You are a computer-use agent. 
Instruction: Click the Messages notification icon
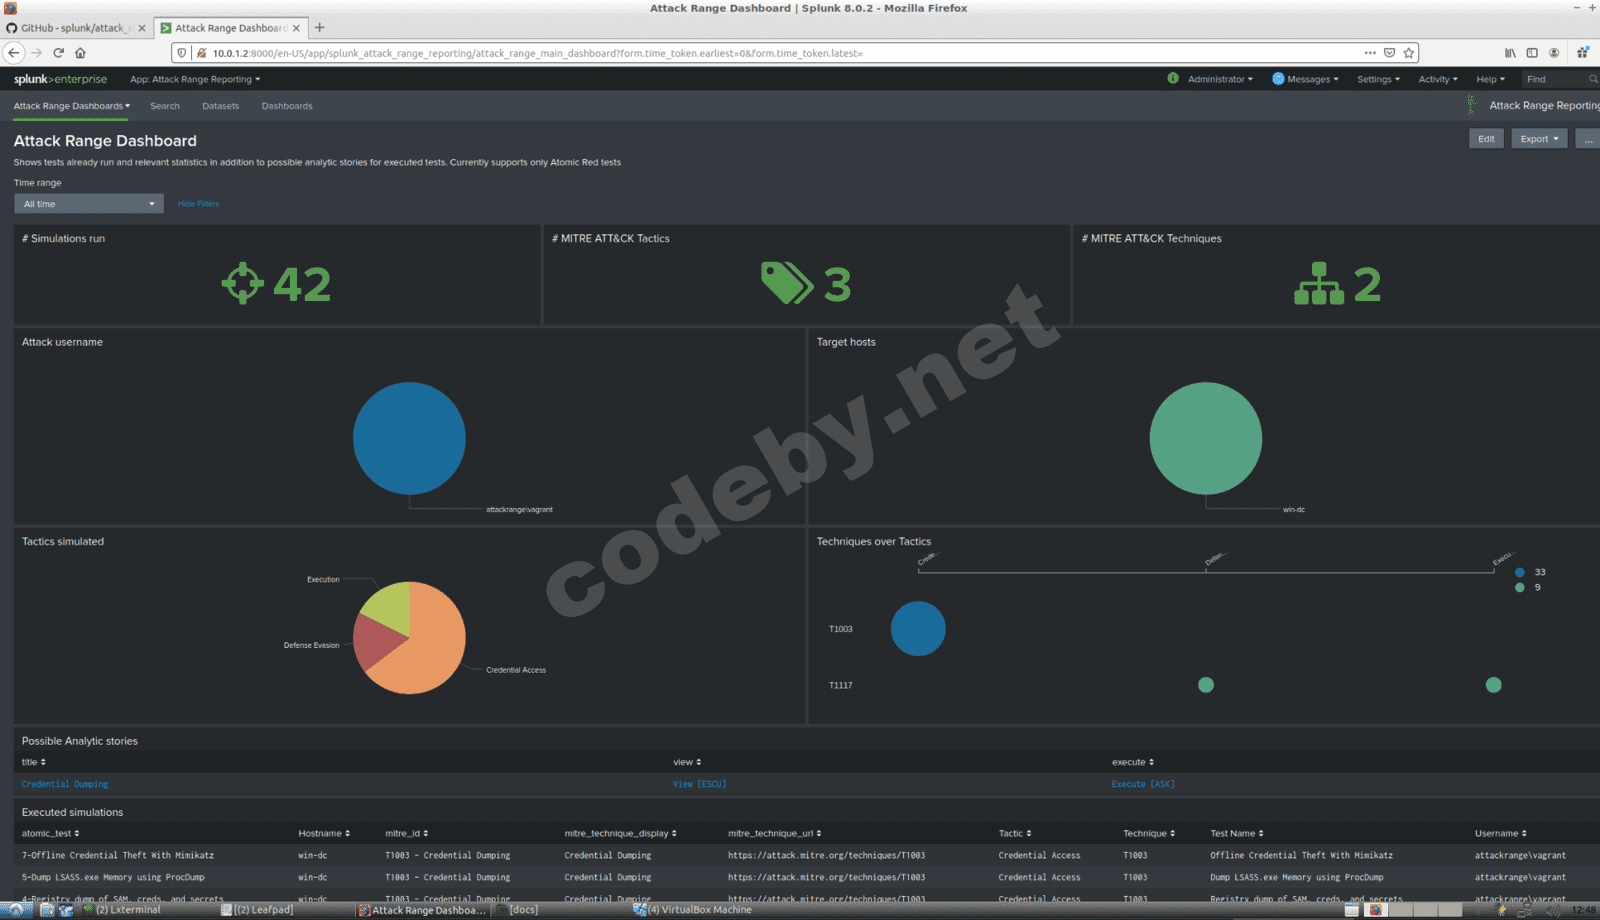(x=1278, y=79)
